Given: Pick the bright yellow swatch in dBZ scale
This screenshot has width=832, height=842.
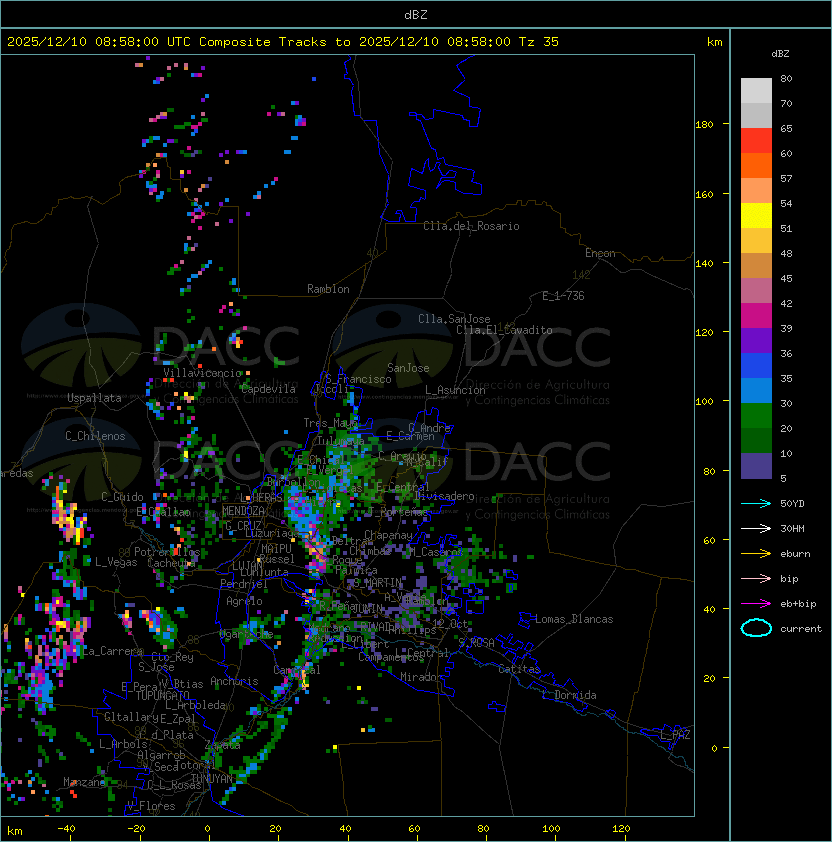Looking at the screenshot, I should pos(756,215).
